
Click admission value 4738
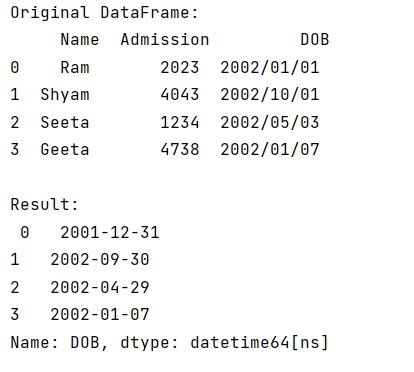pos(180,149)
